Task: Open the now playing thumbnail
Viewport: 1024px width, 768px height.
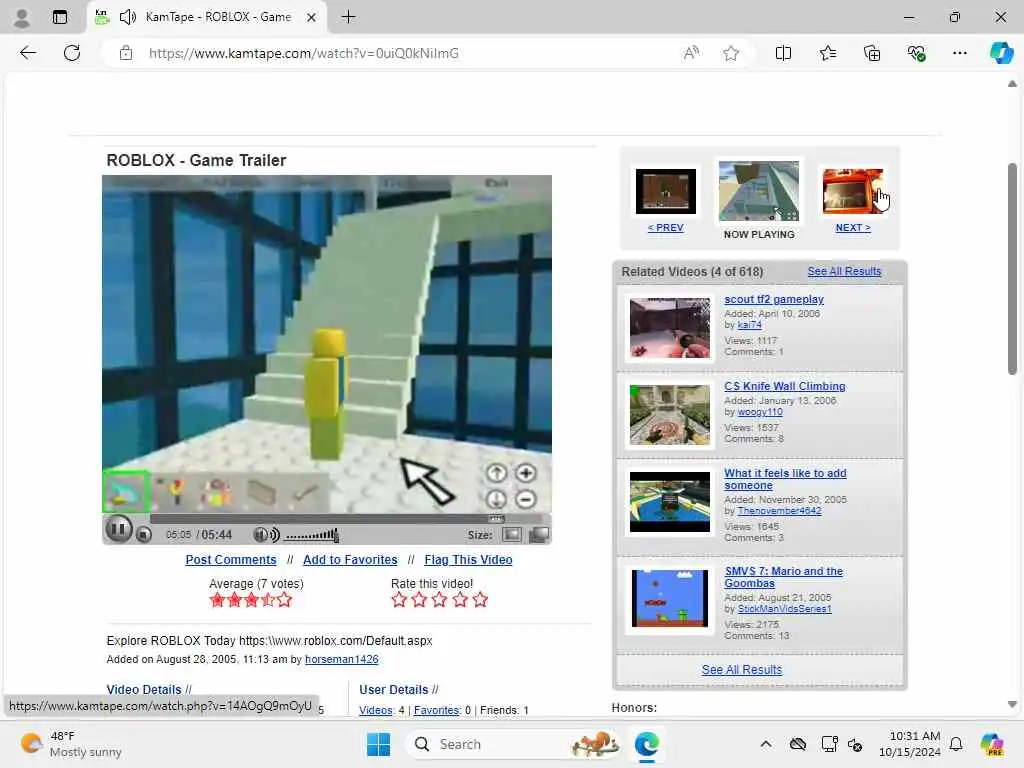Action: coord(759,191)
